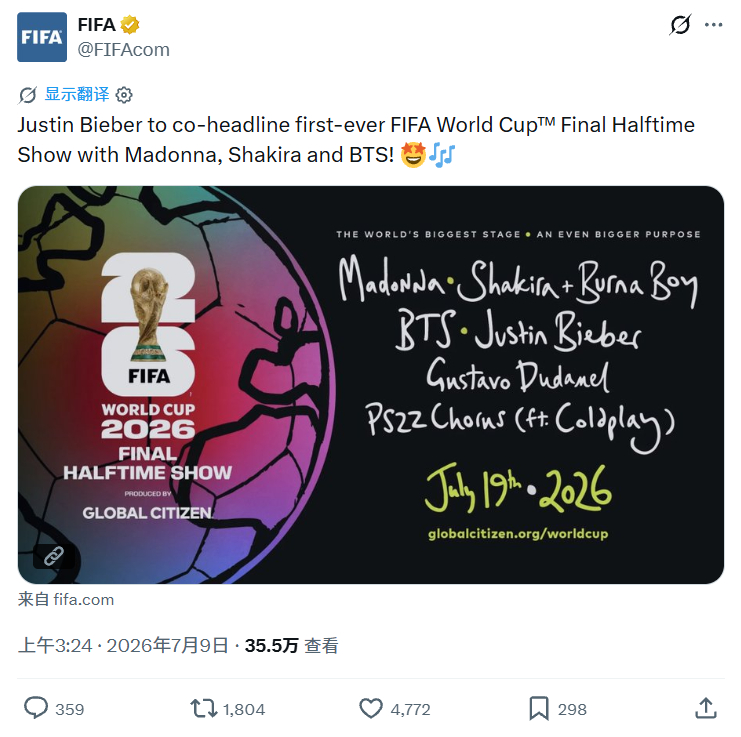The image size is (741, 737).
Task: Open the Grok icon at top right
Action: [x=681, y=25]
